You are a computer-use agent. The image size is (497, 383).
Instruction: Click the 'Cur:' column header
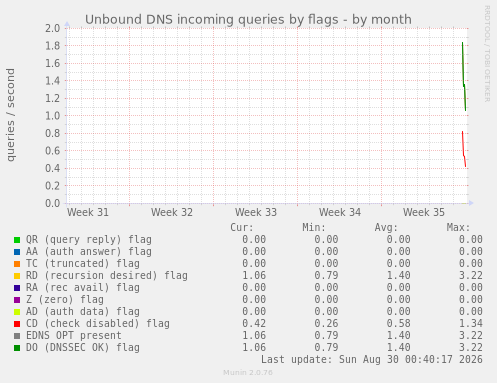[x=242, y=228]
